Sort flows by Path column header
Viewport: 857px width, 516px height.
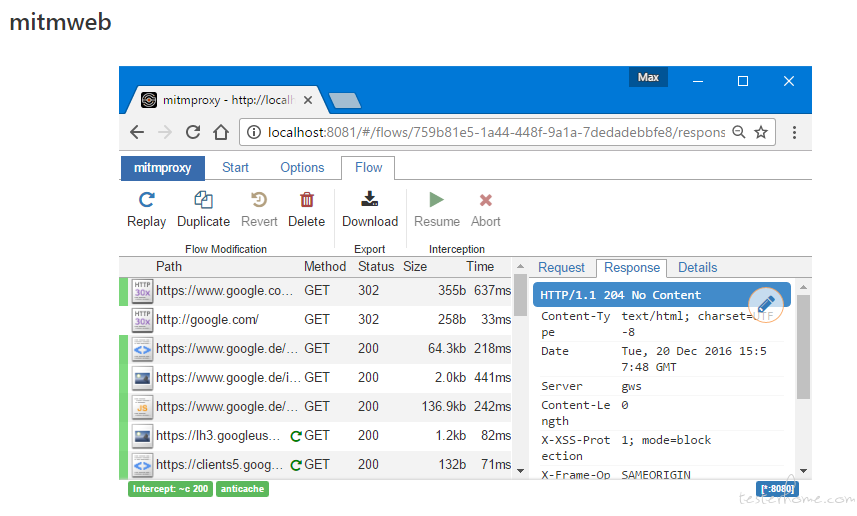click(168, 266)
